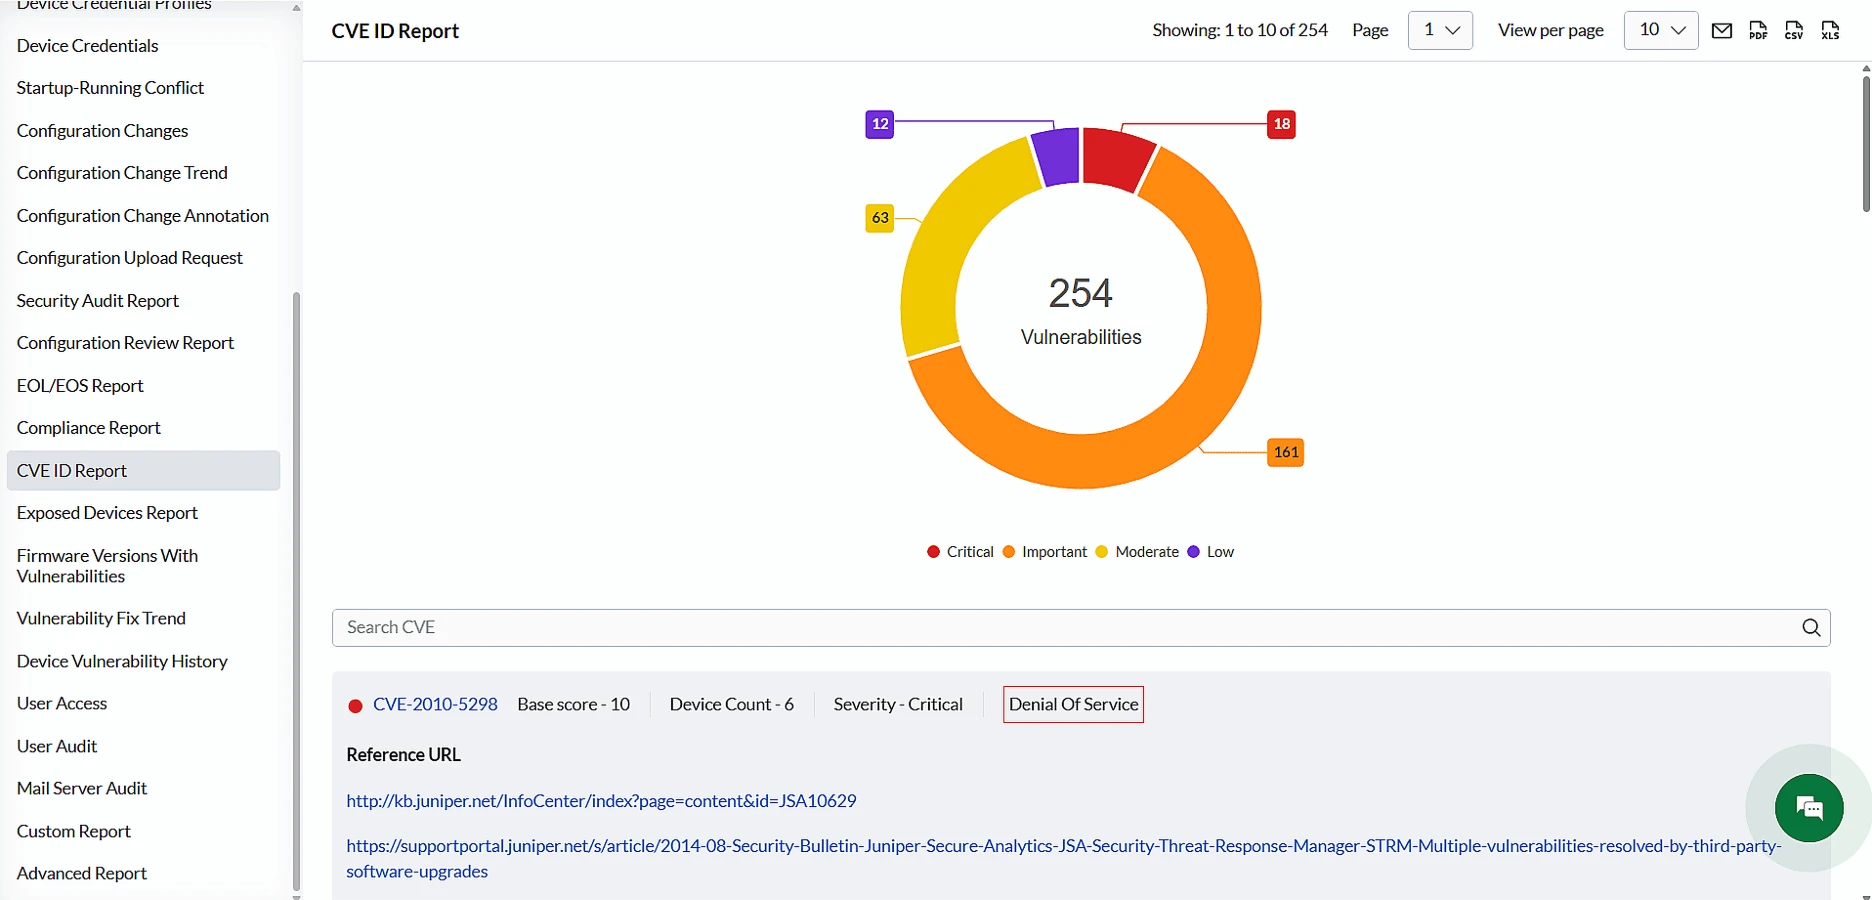
Task: Export the report as XLS
Action: pyautogui.click(x=1829, y=30)
